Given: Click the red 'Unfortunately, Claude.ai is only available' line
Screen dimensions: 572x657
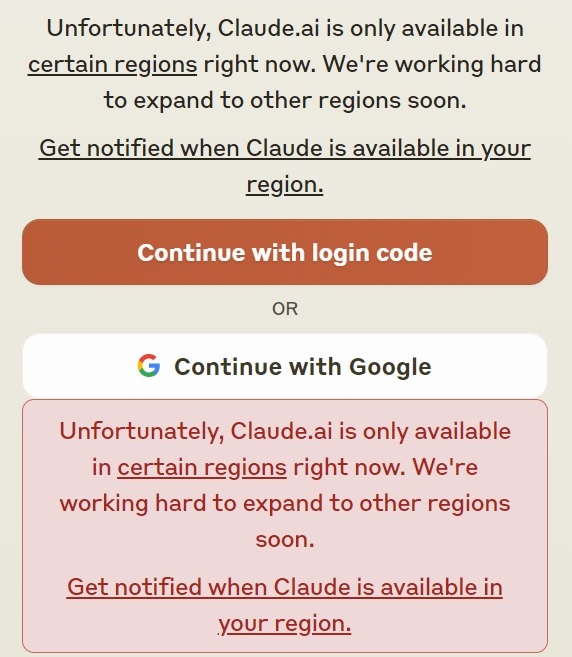Looking at the screenshot, I should tap(285, 432).
